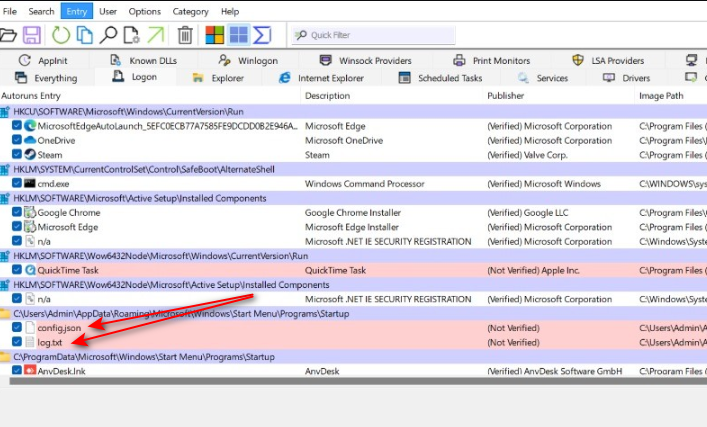This screenshot has height=427, width=707.
Task: Click the Delete trash can icon
Action: pyautogui.click(x=185, y=35)
